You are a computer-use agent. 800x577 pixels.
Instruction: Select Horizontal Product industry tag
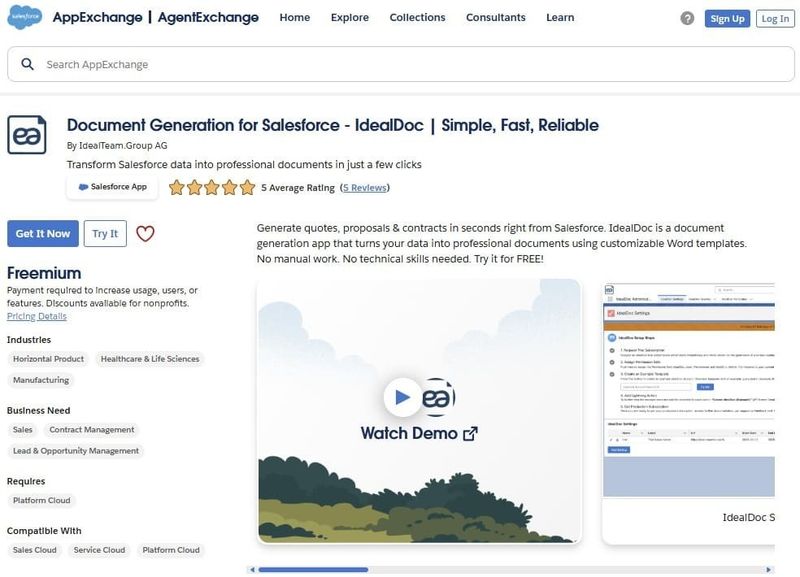[x=48, y=359]
